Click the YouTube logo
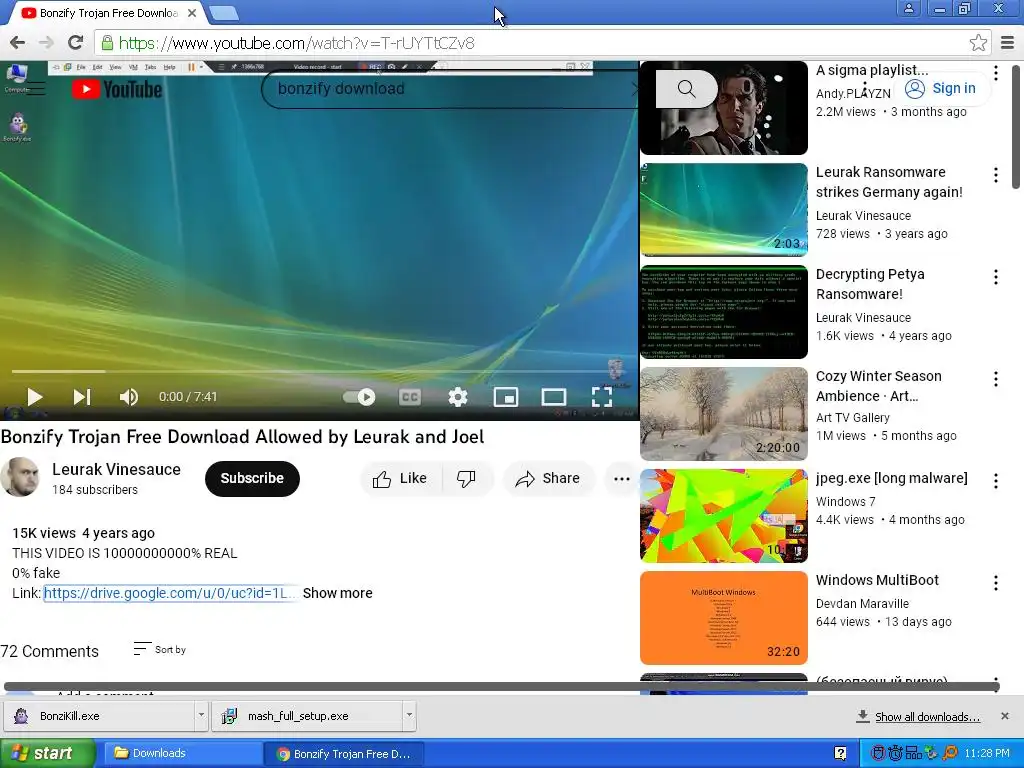This screenshot has width=1024, height=768. 117,89
